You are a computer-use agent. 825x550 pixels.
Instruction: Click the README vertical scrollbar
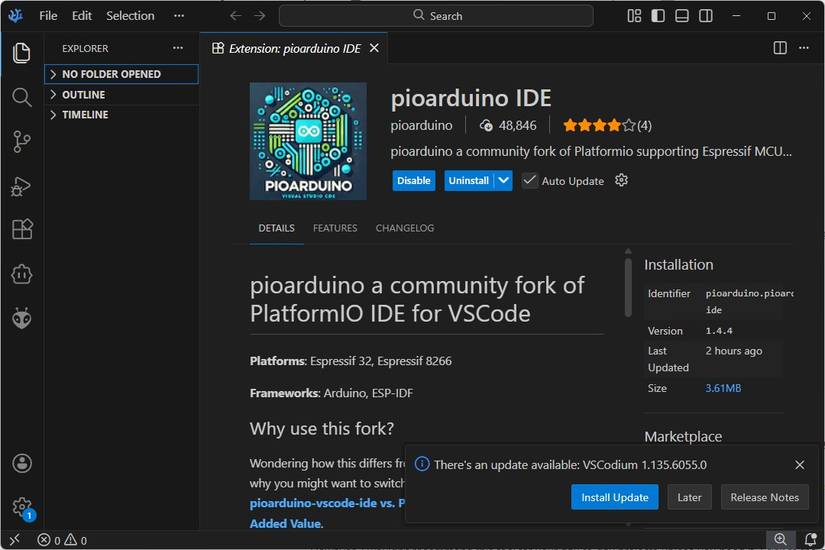pos(628,287)
